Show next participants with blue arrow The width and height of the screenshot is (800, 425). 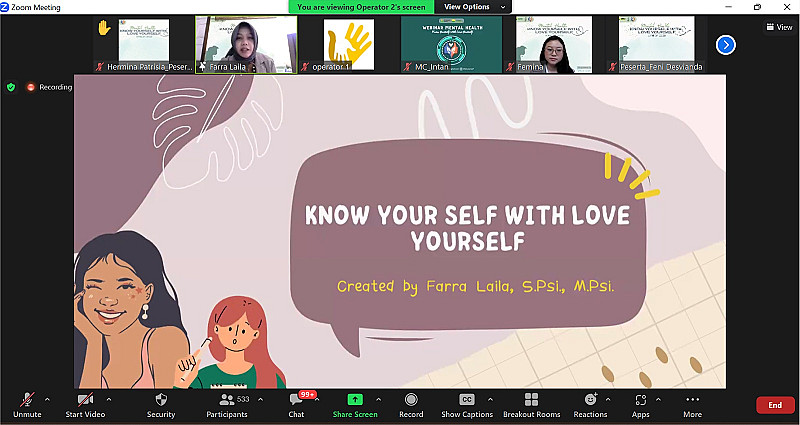tap(726, 44)
